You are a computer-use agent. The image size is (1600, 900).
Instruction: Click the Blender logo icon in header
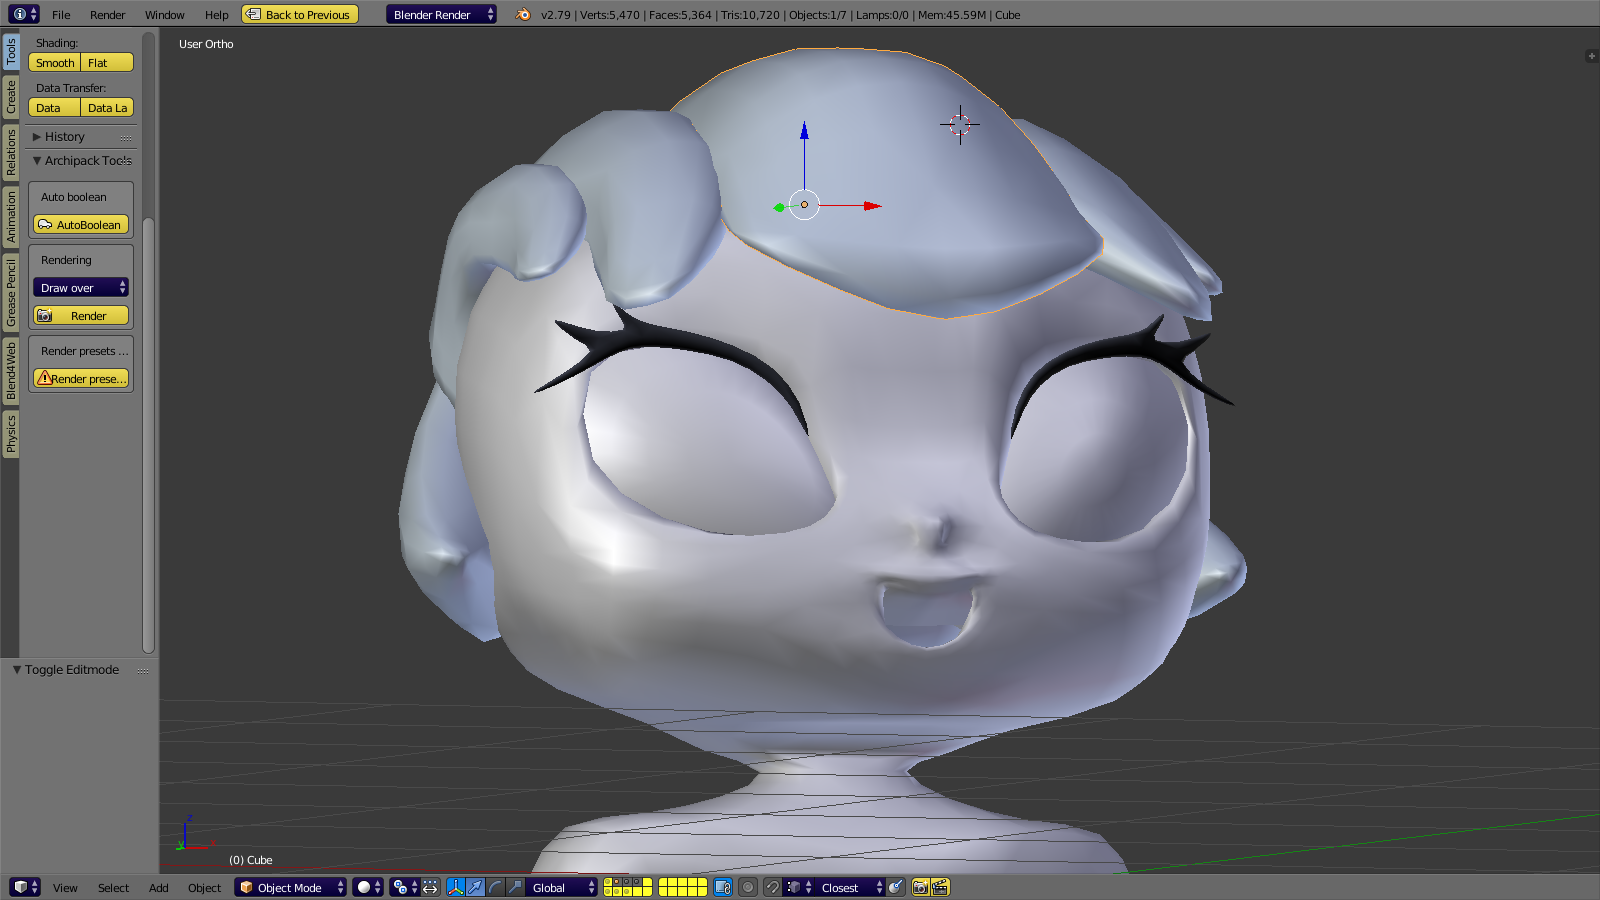click(x=523, y=14)
